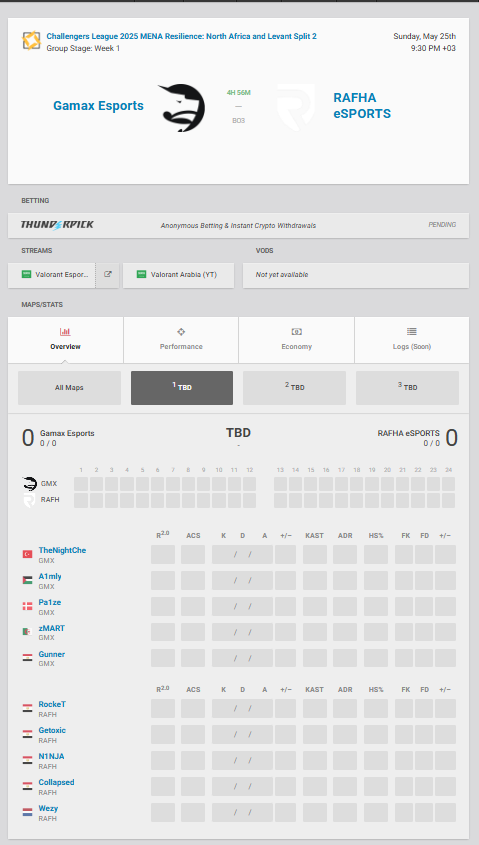
Task: Click the 'Sunday, May 25th' date
Action: [425, 36]
